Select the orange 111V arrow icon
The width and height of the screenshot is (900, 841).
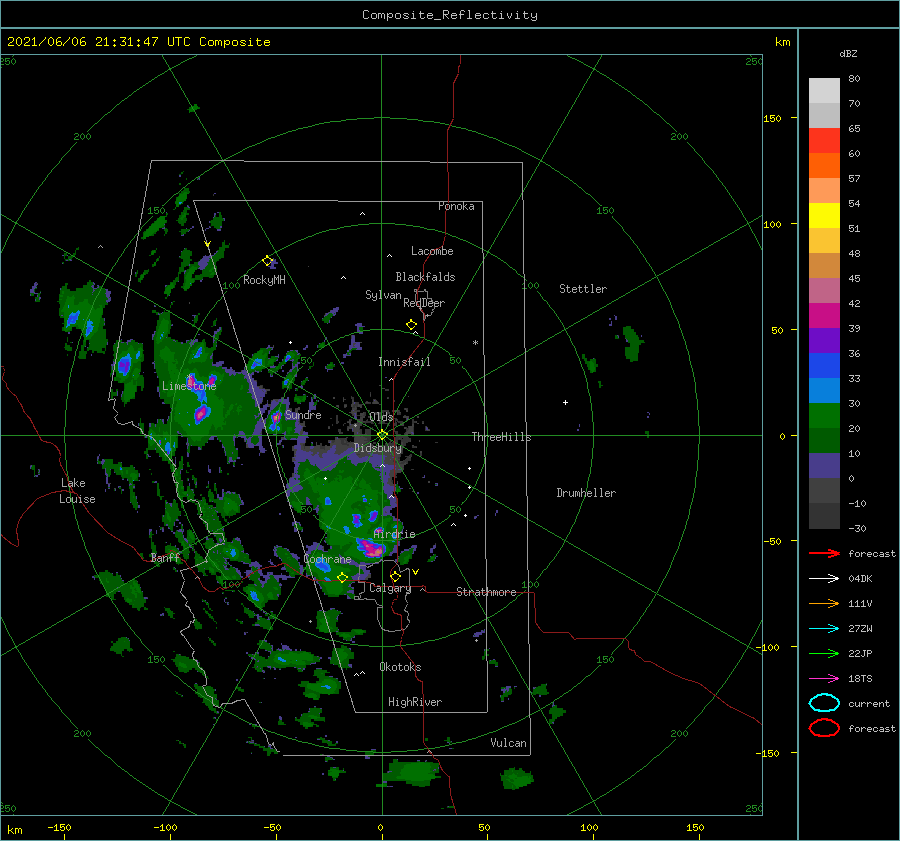coord(824,603)
